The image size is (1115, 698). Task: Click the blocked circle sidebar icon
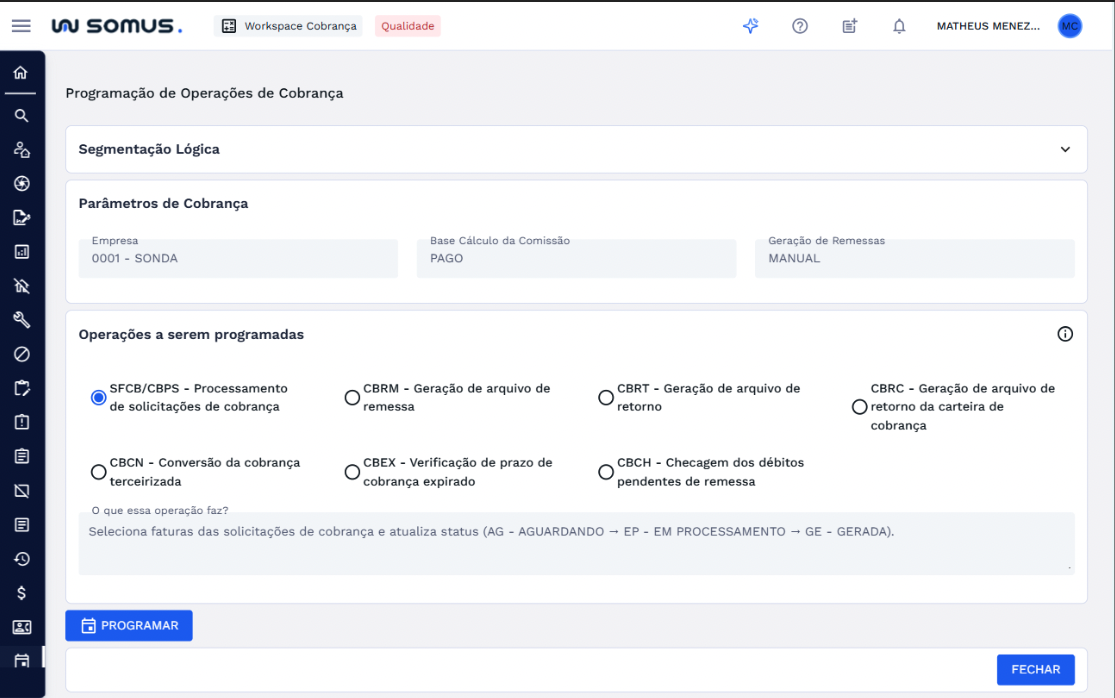[21, 354]
